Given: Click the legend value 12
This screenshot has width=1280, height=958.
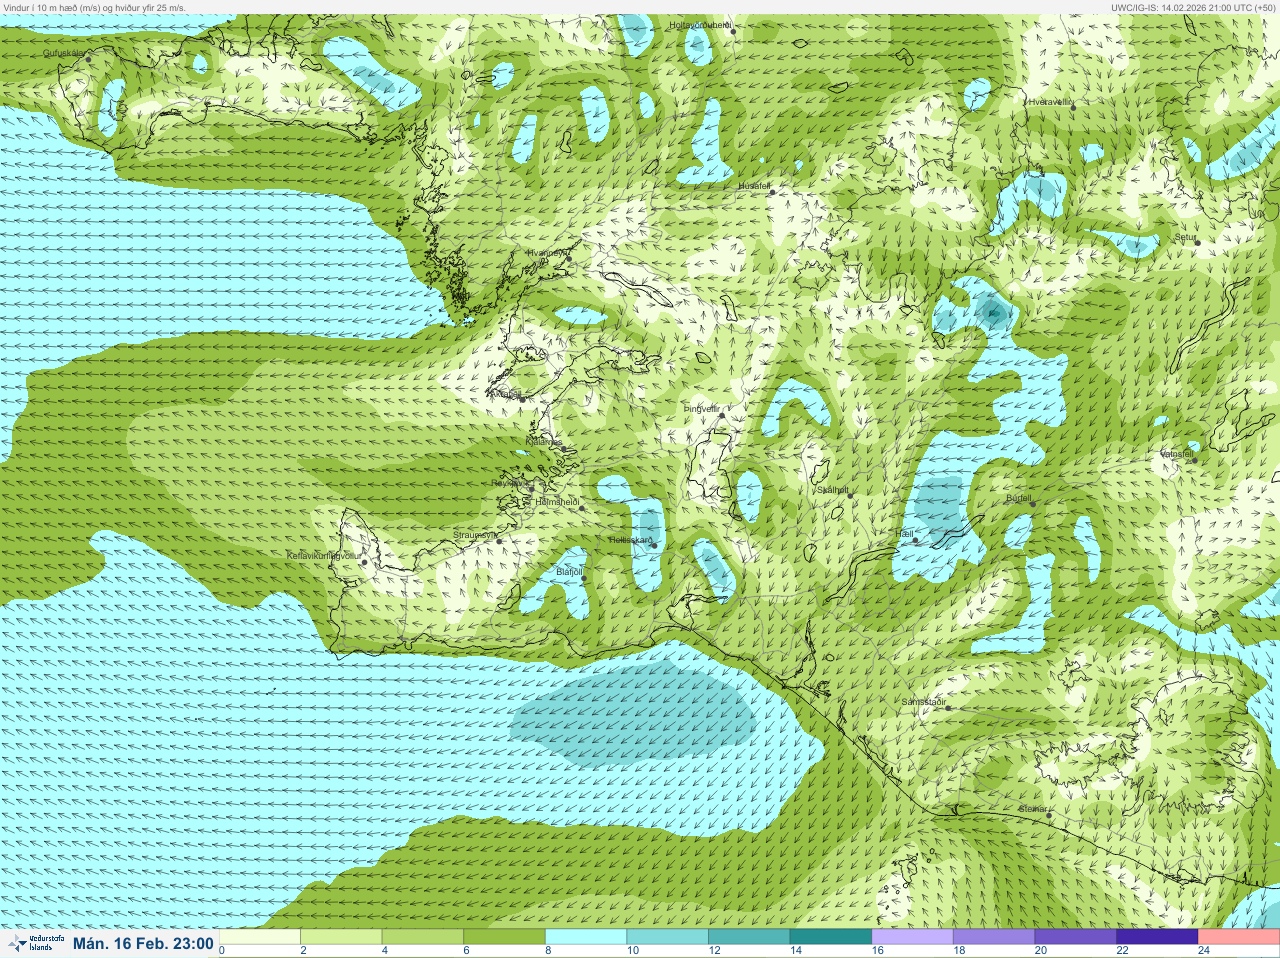Looking at the screenshot, I should pyautogui.click(x=715, y=950).
